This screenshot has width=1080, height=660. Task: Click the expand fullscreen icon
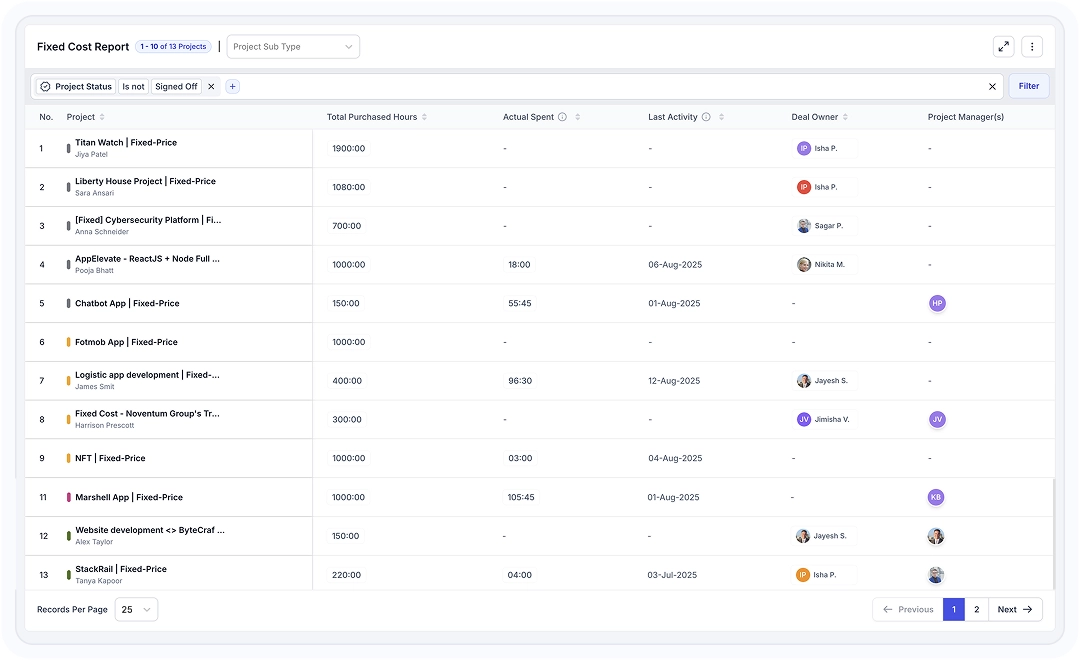click(1003, 47)
